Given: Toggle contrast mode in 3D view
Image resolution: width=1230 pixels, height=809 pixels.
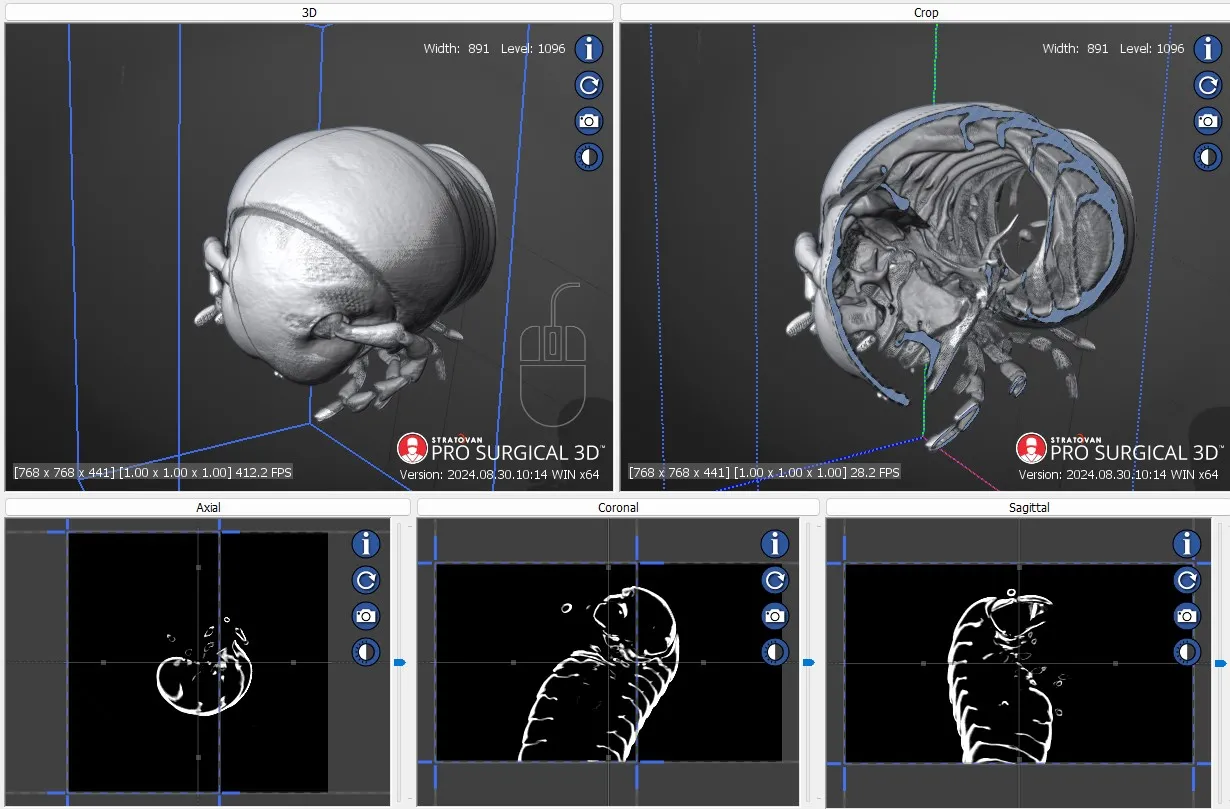Looking at the screenshot, I should (589, 157).
